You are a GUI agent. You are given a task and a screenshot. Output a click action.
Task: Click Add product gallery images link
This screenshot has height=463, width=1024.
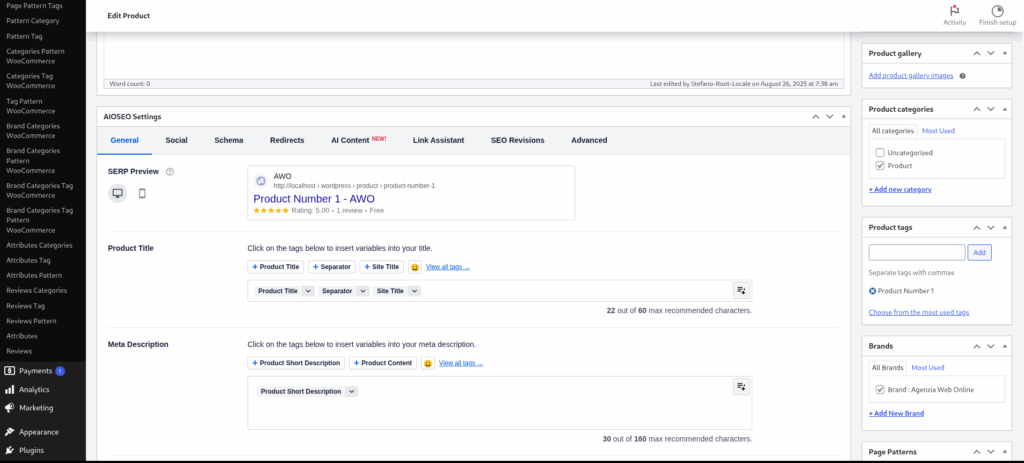[910, 76]
